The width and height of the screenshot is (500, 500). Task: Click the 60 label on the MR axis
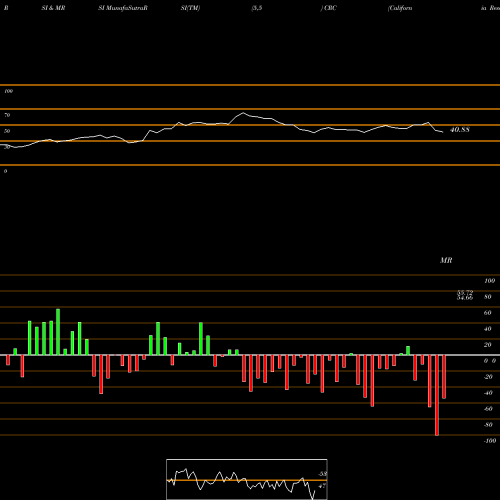(488, 313)
